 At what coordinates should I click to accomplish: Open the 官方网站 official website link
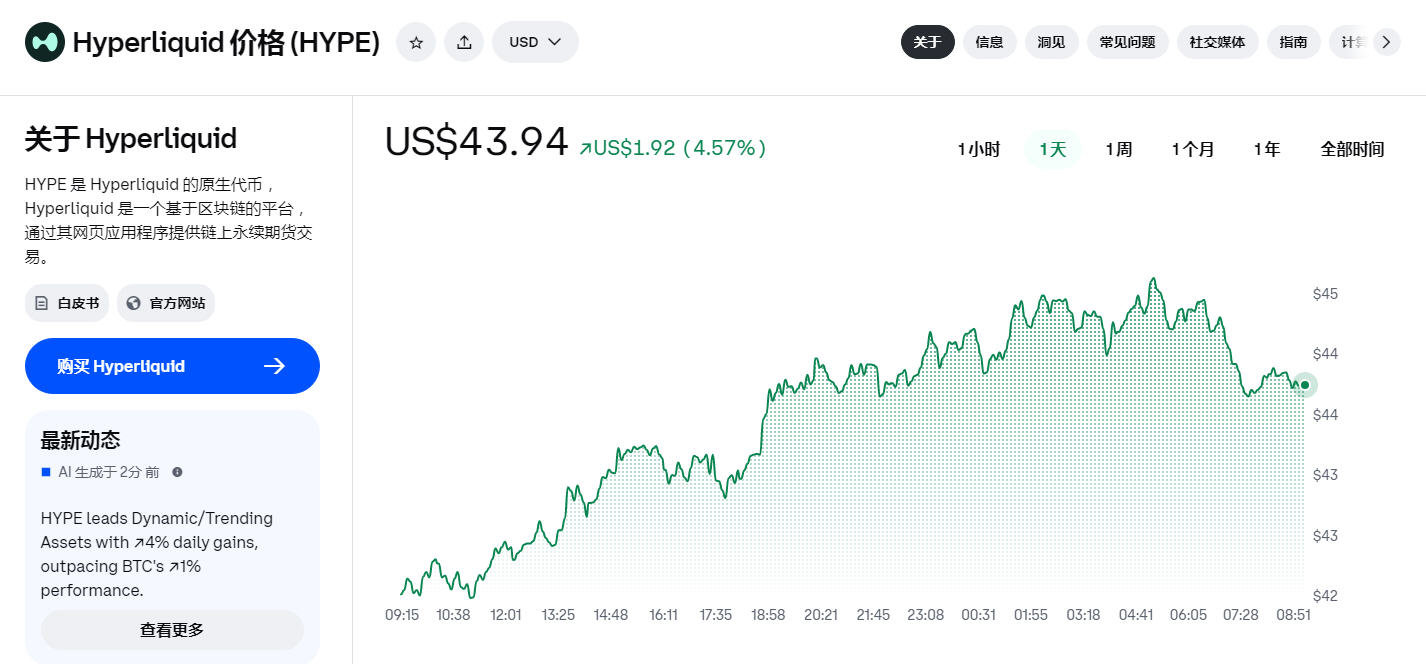click(x=166, y=303)
